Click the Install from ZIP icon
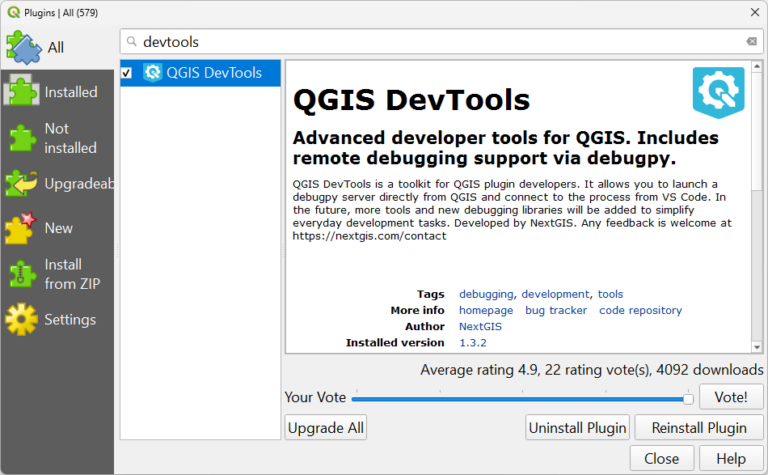The width and height of the screenshot is (768, 475). coord(21,274)
